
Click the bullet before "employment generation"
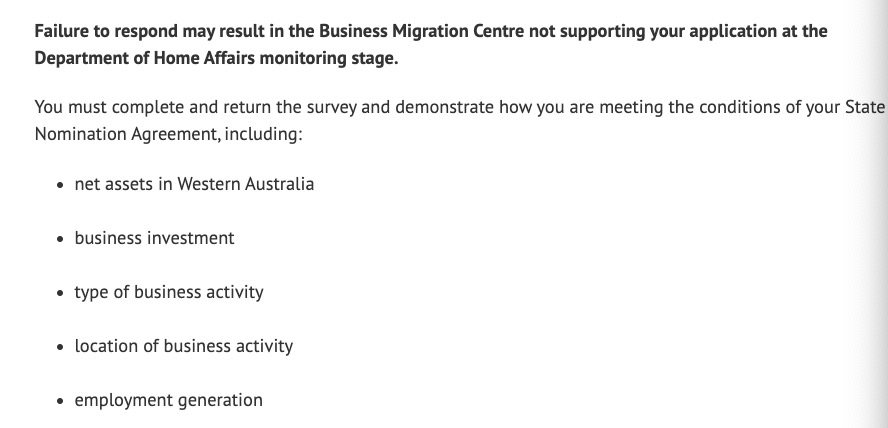tap(62, 401)
